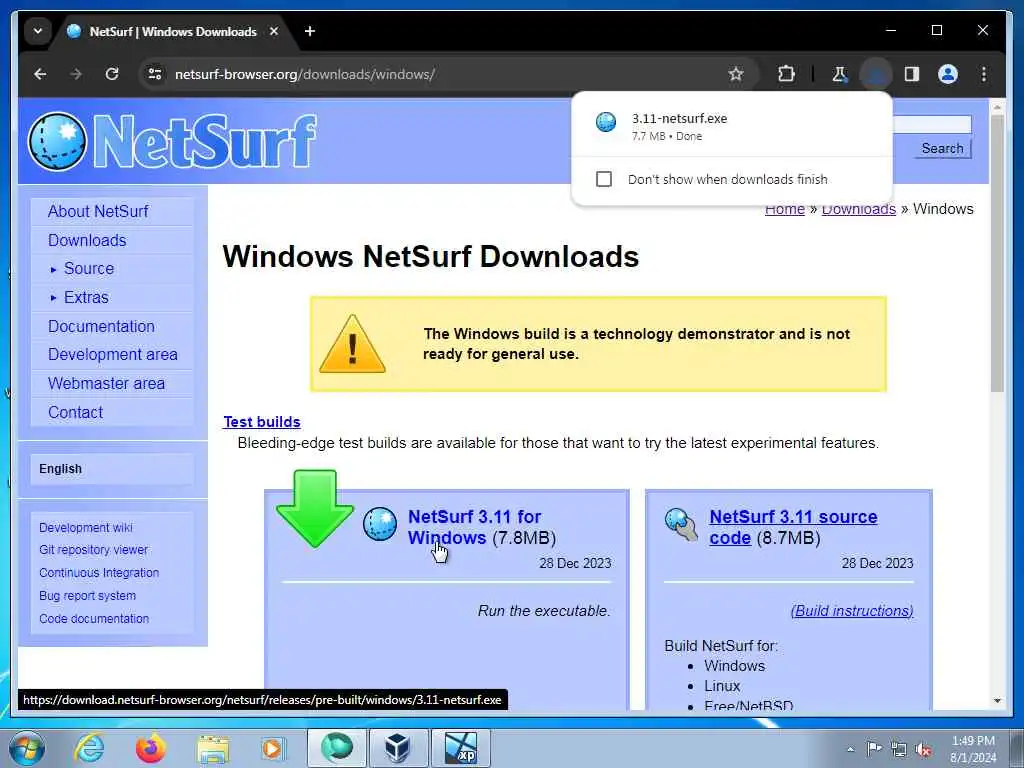This screenshot has height=768, width=1024.
Task: Open Windows Media Player taskbar icon
Action: 273,748
